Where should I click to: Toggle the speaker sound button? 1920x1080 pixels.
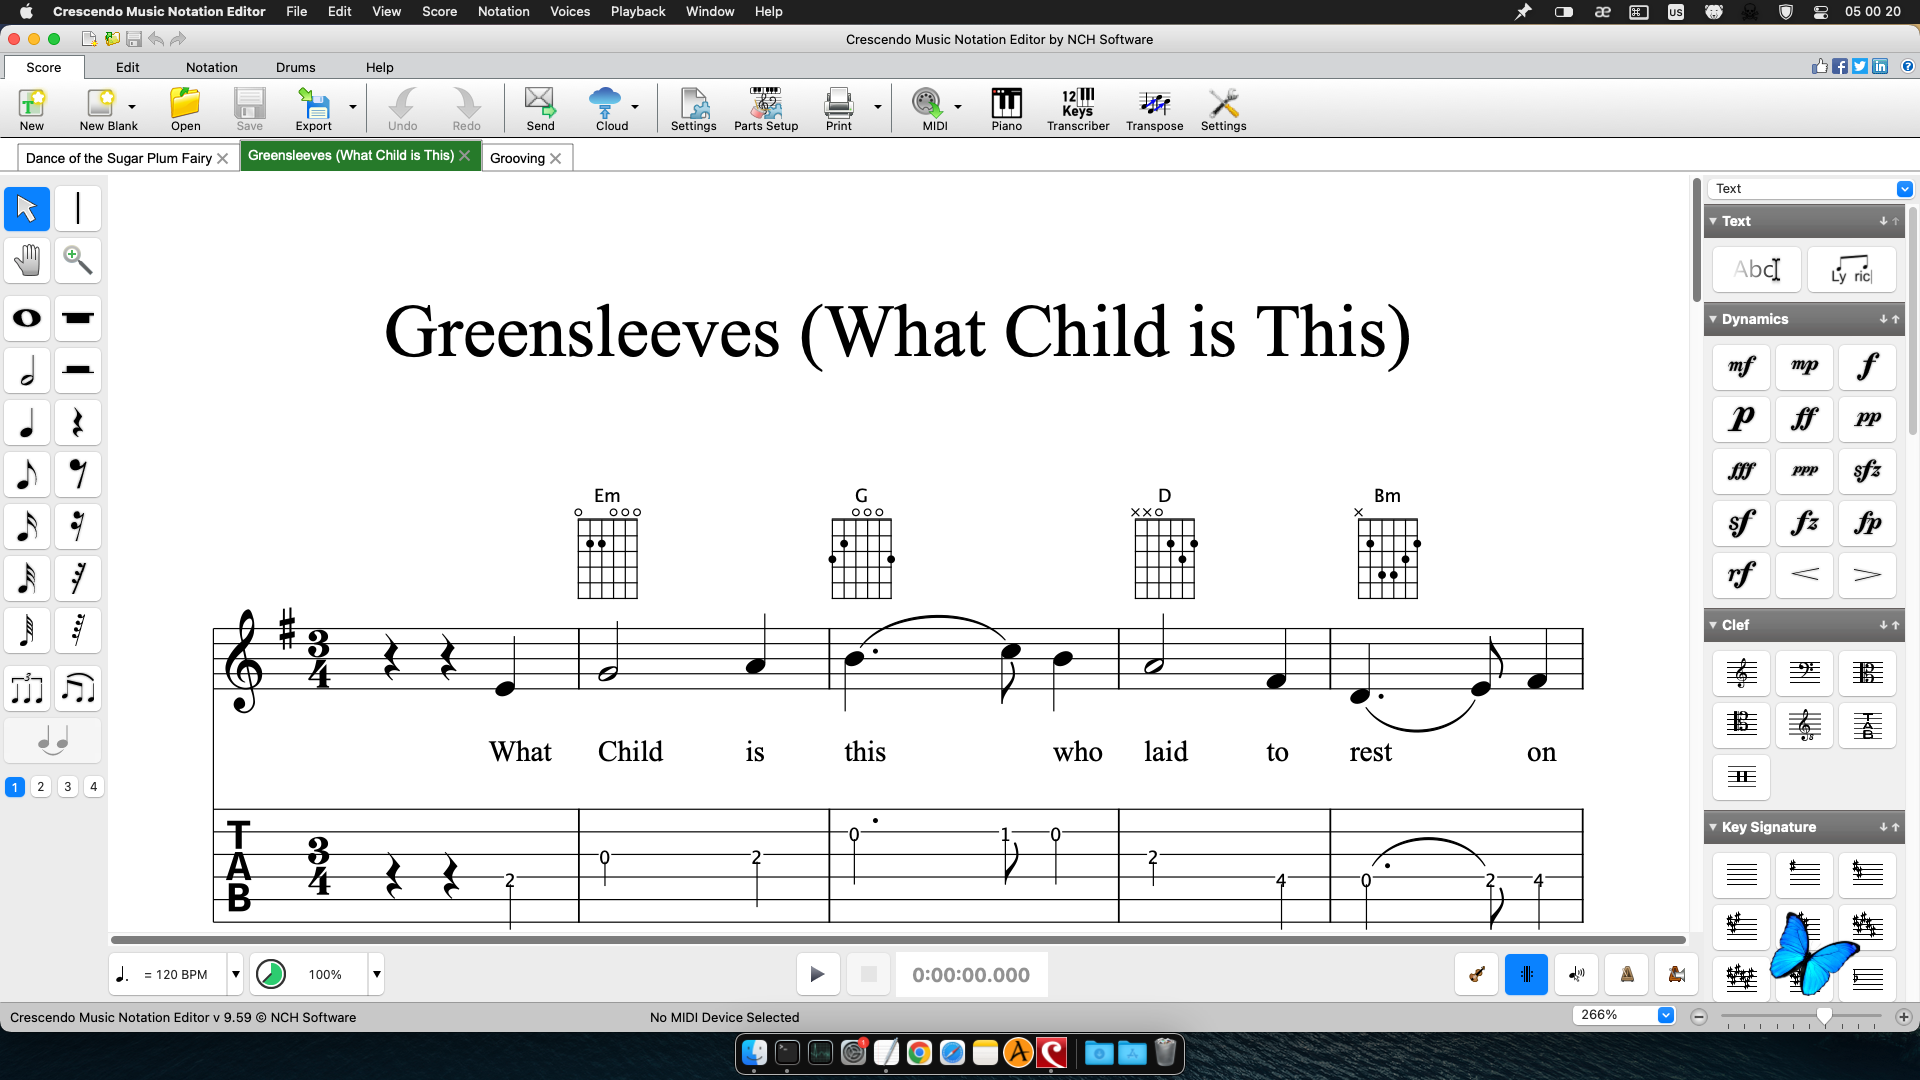1577,974
